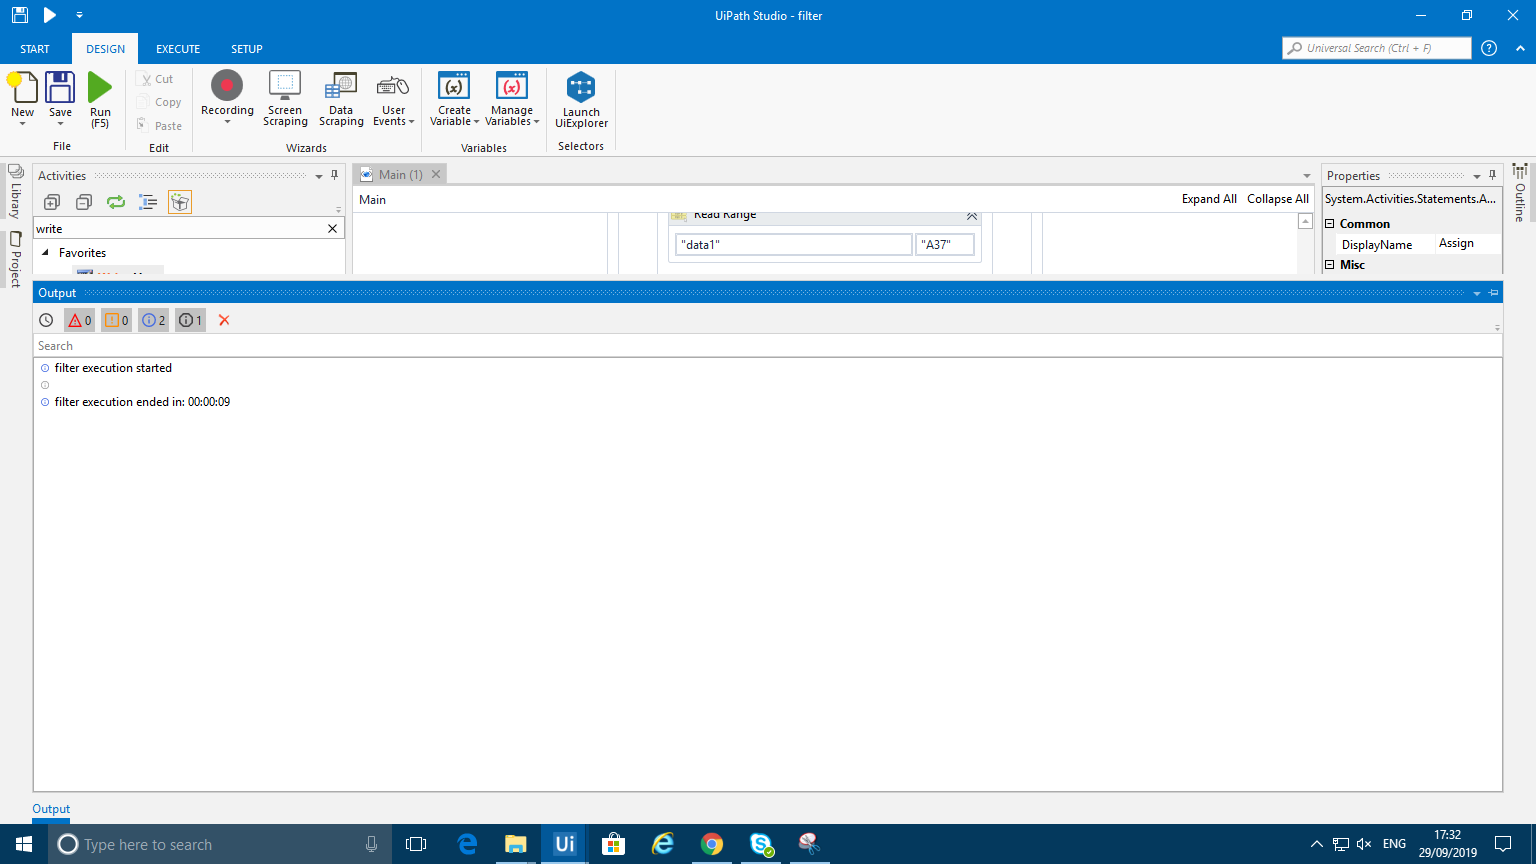Open the Outline side panel tab

(1520, 193)
